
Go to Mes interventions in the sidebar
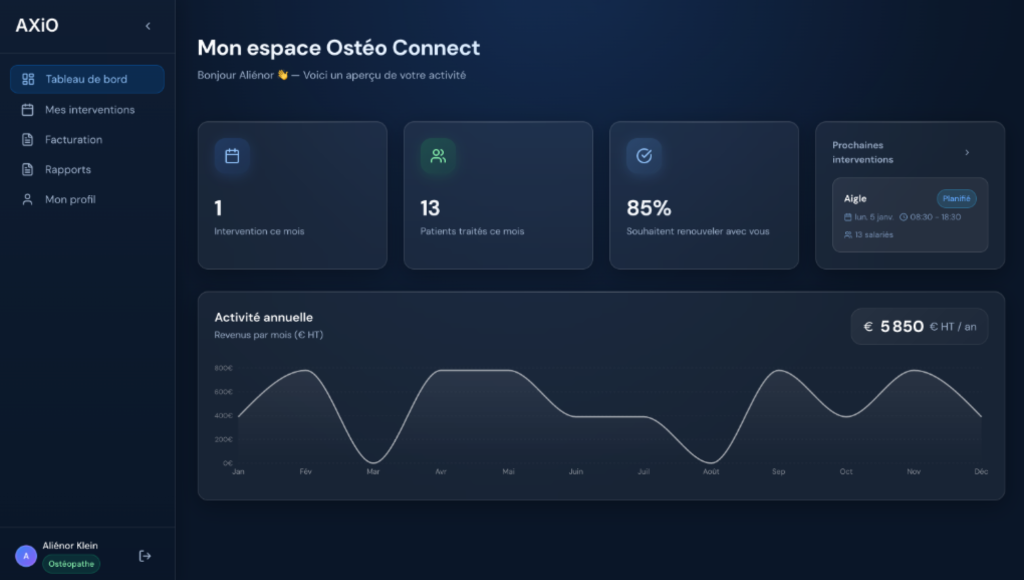[x=89, y=110]
